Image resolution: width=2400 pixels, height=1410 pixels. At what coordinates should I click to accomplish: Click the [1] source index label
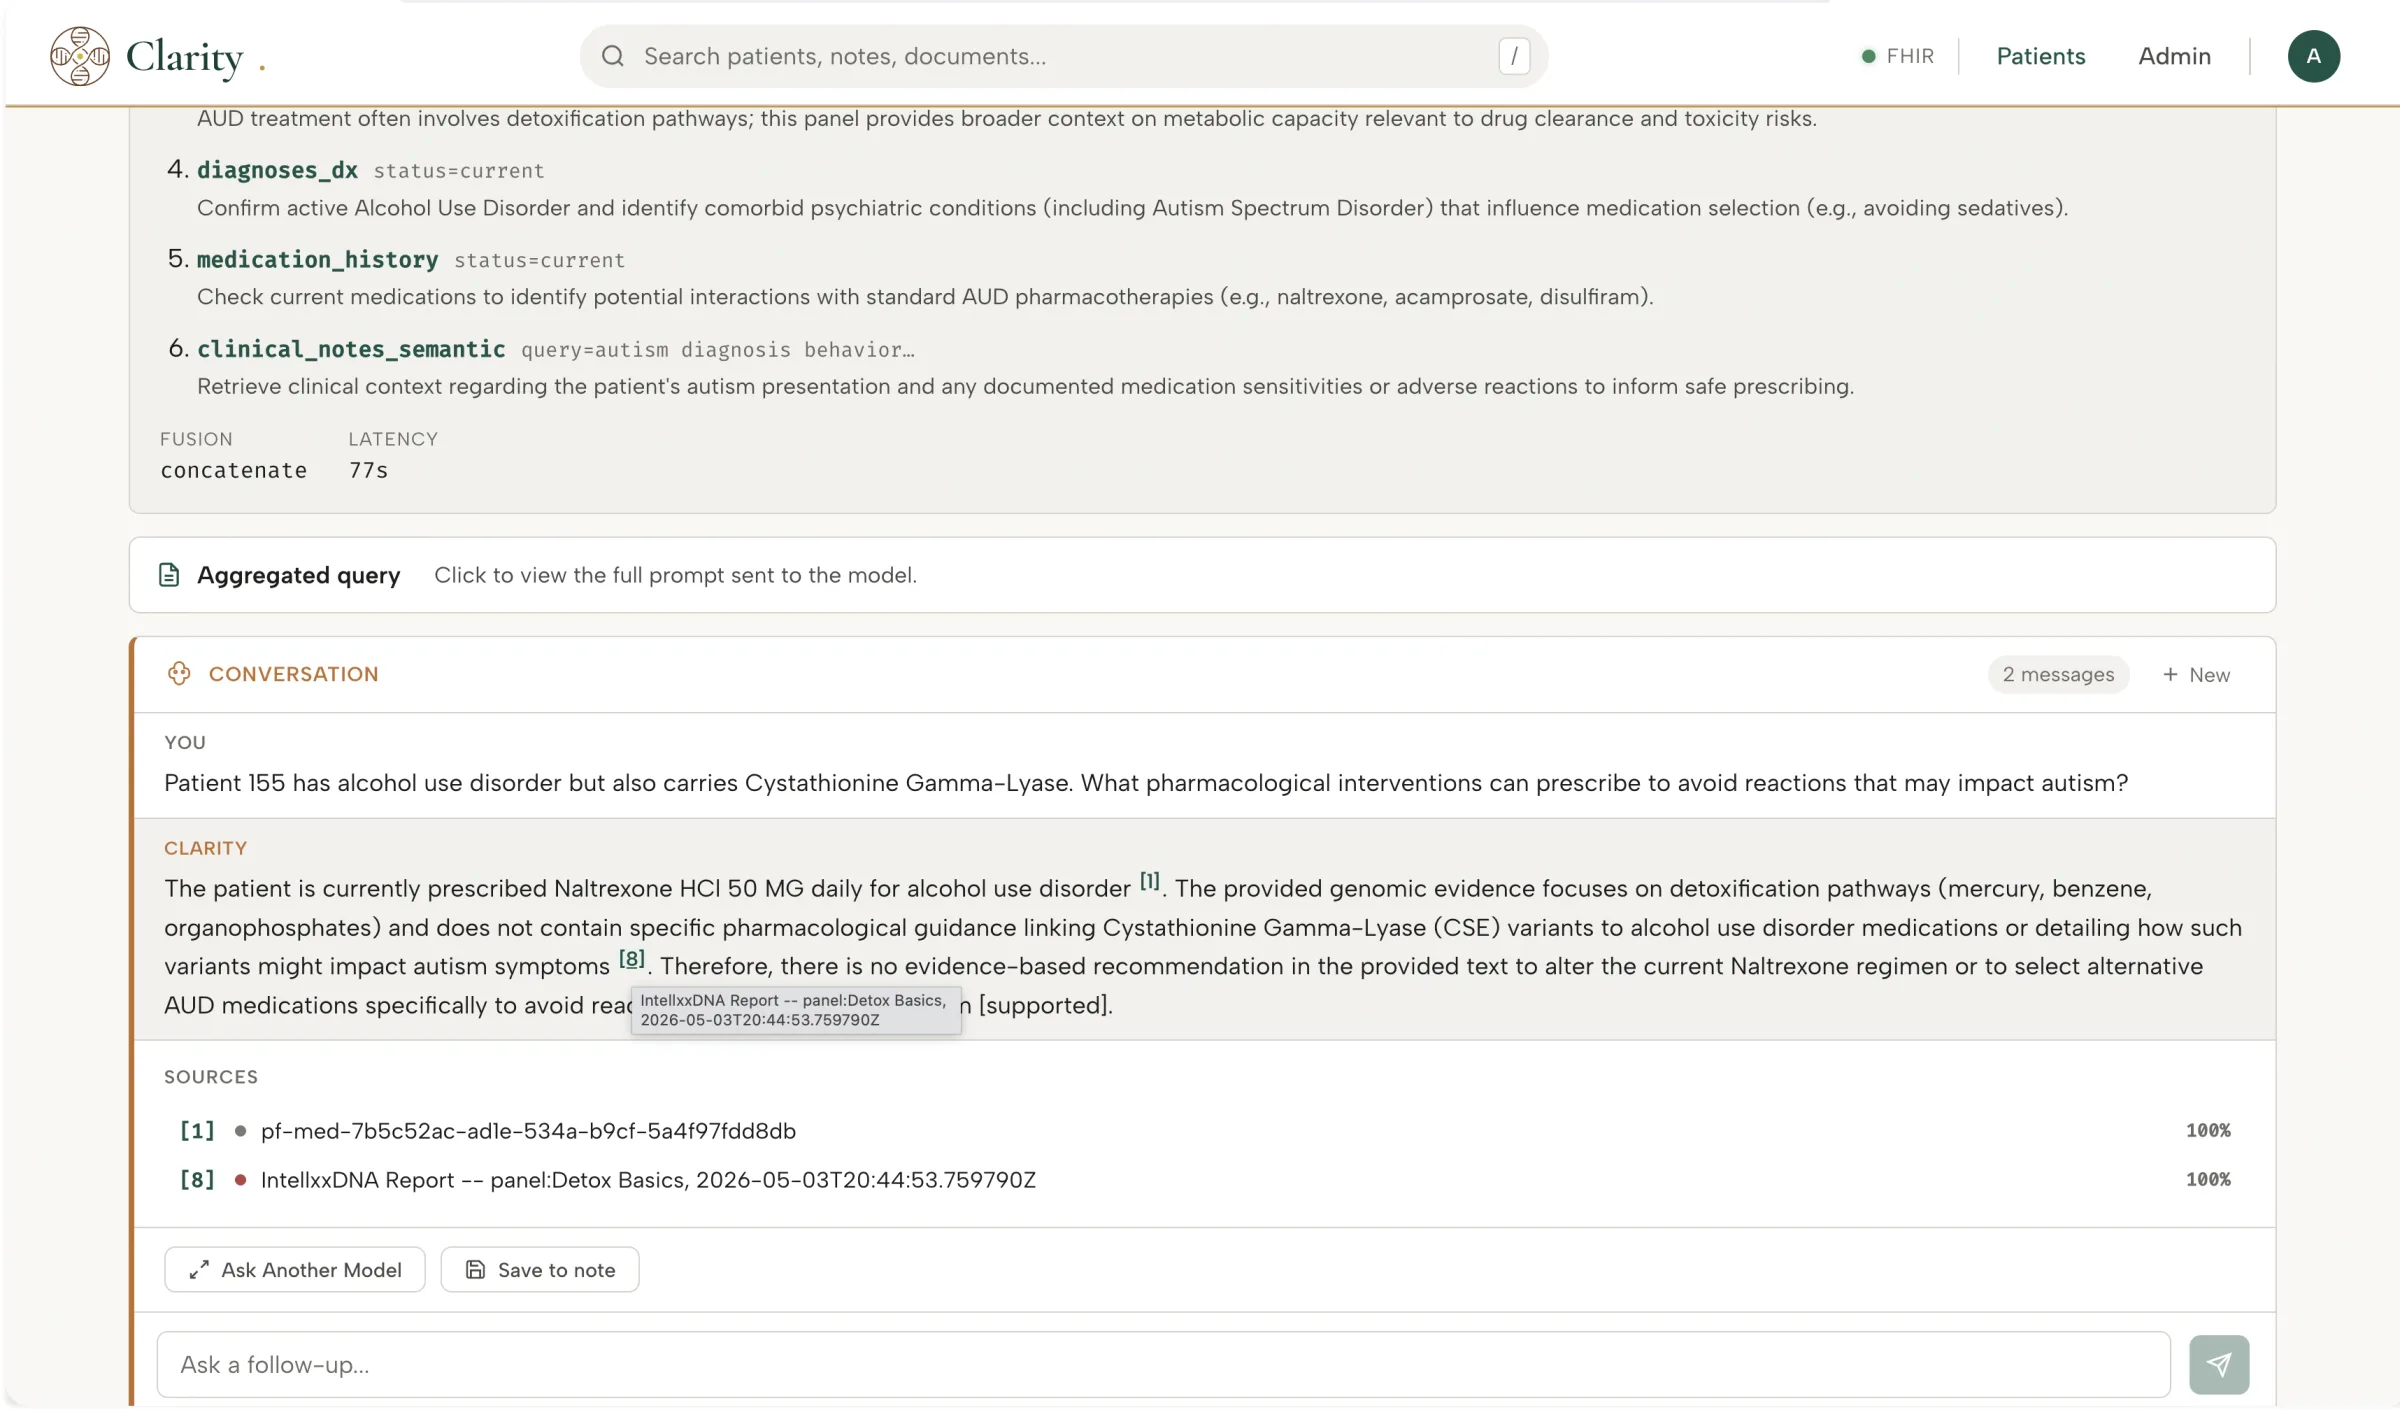pos(197,1131)
